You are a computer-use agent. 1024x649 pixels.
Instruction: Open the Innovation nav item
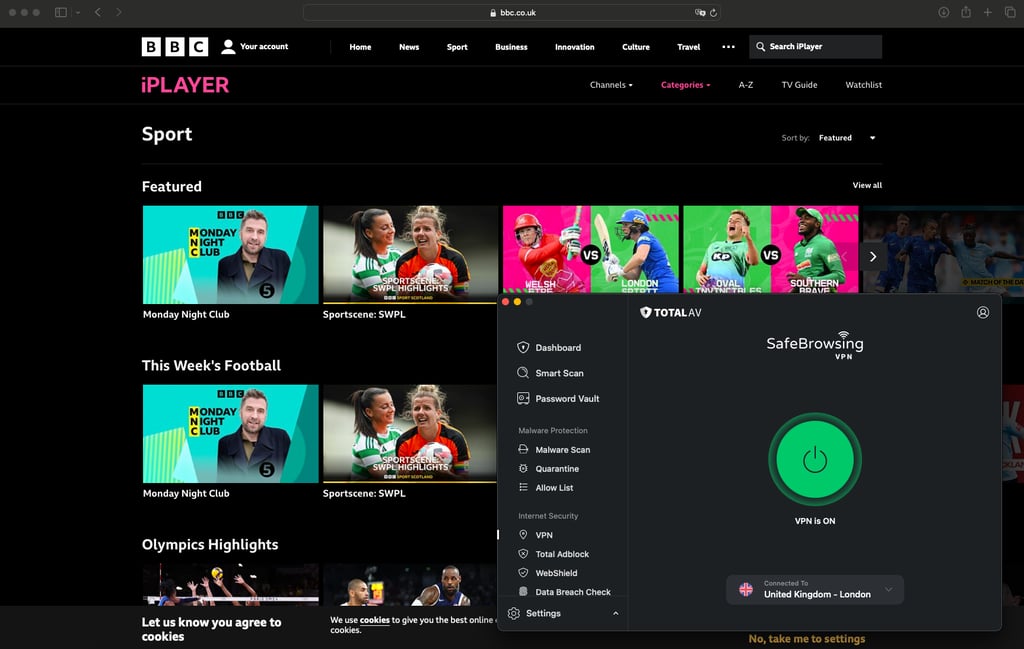click(x=575, y=47)
